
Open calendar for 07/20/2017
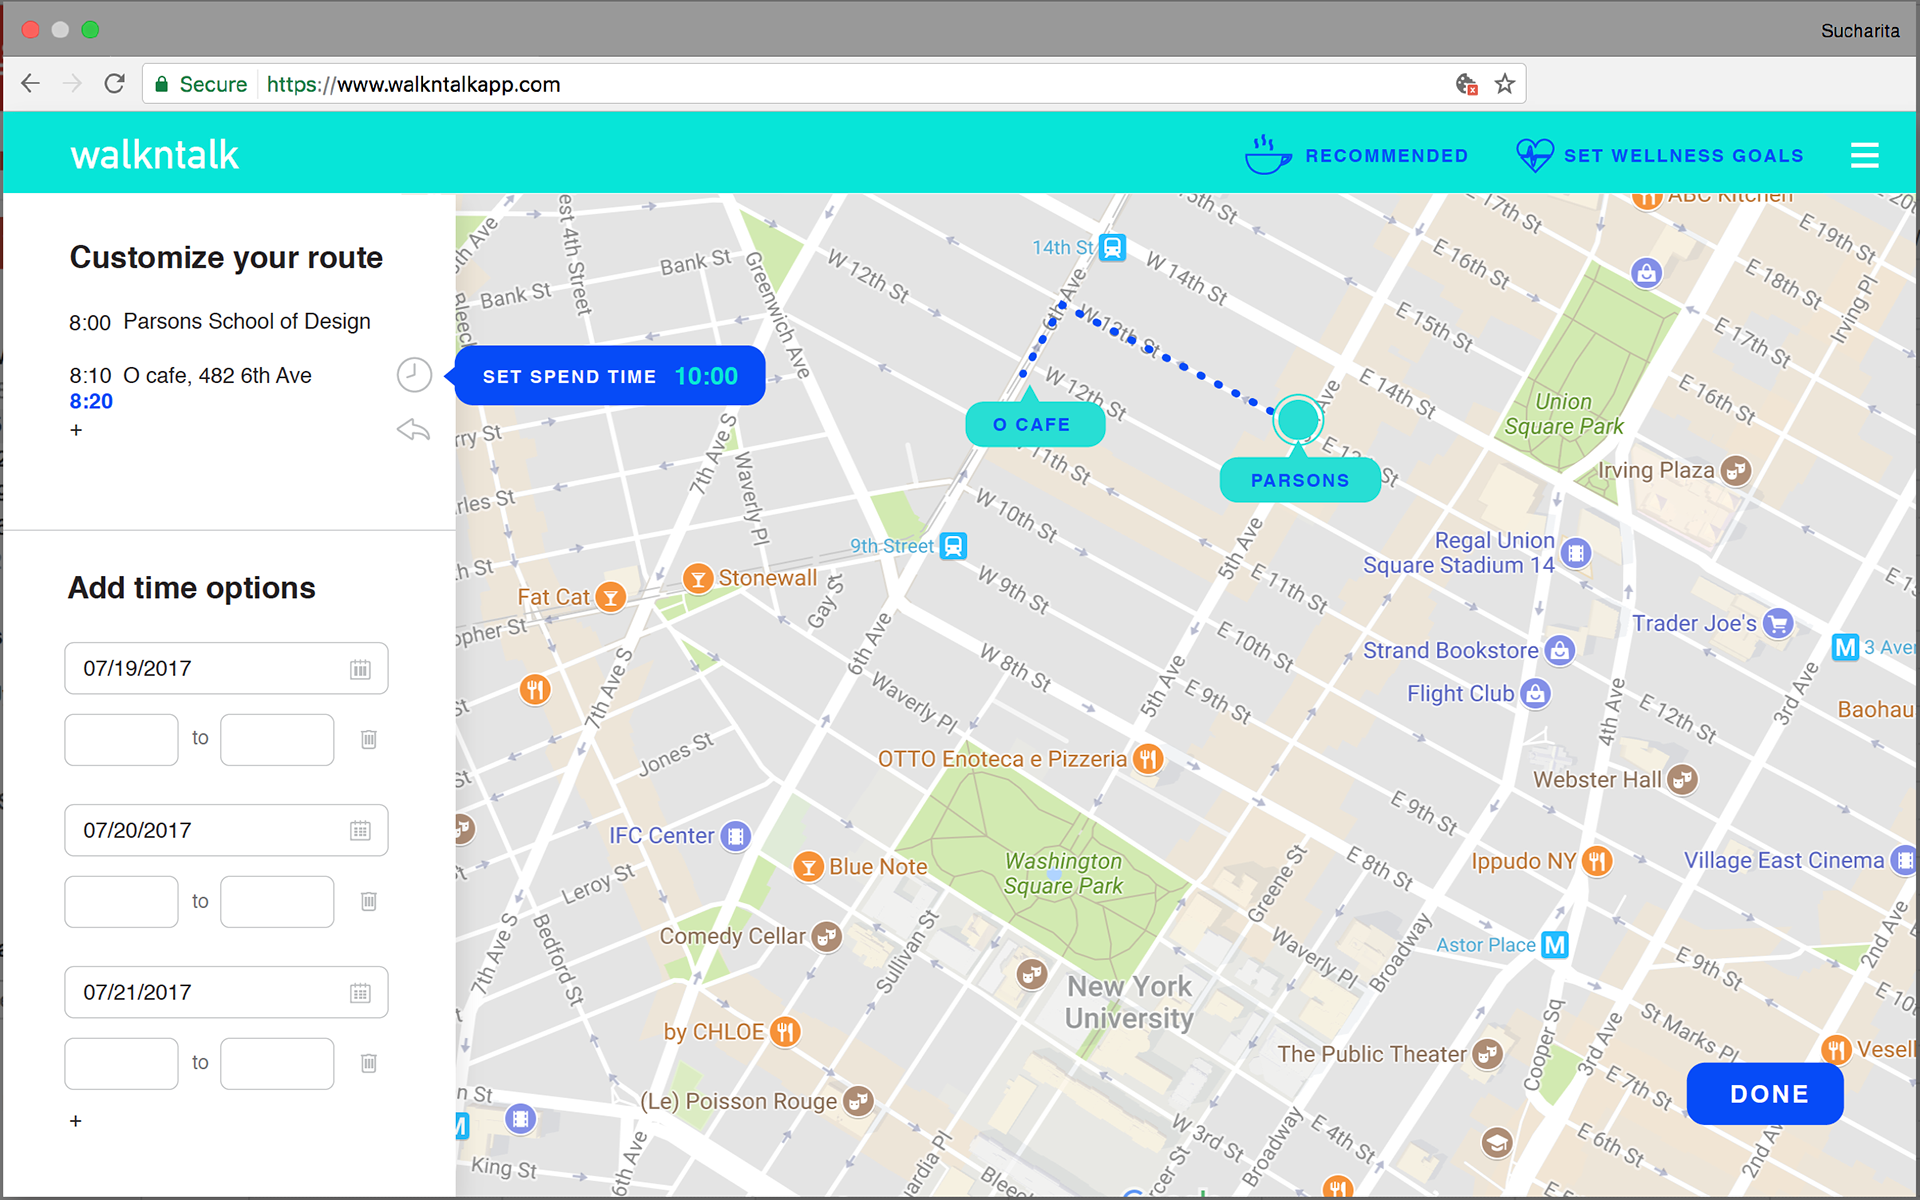(360, 831)
